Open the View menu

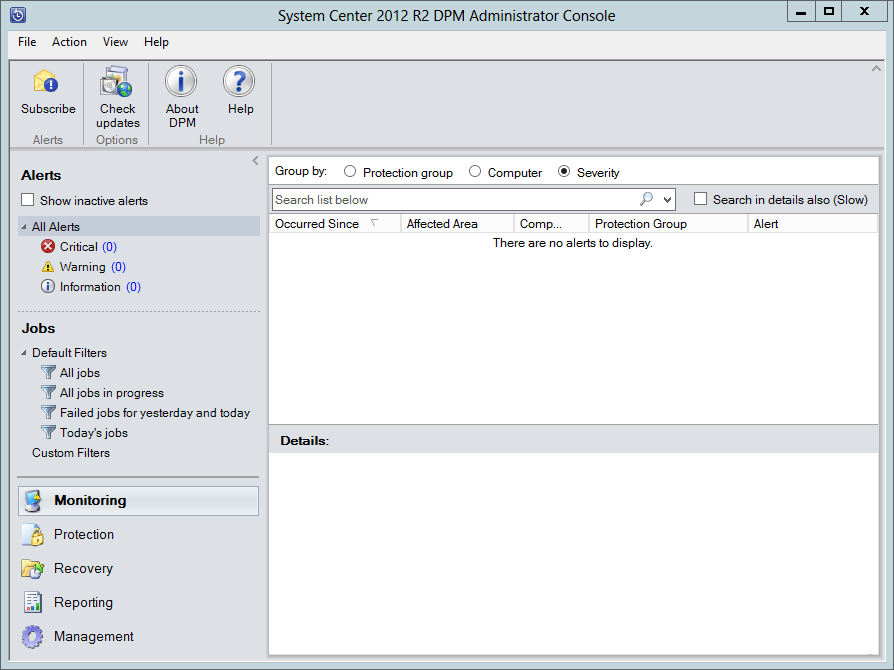click(x=115, y=42)
